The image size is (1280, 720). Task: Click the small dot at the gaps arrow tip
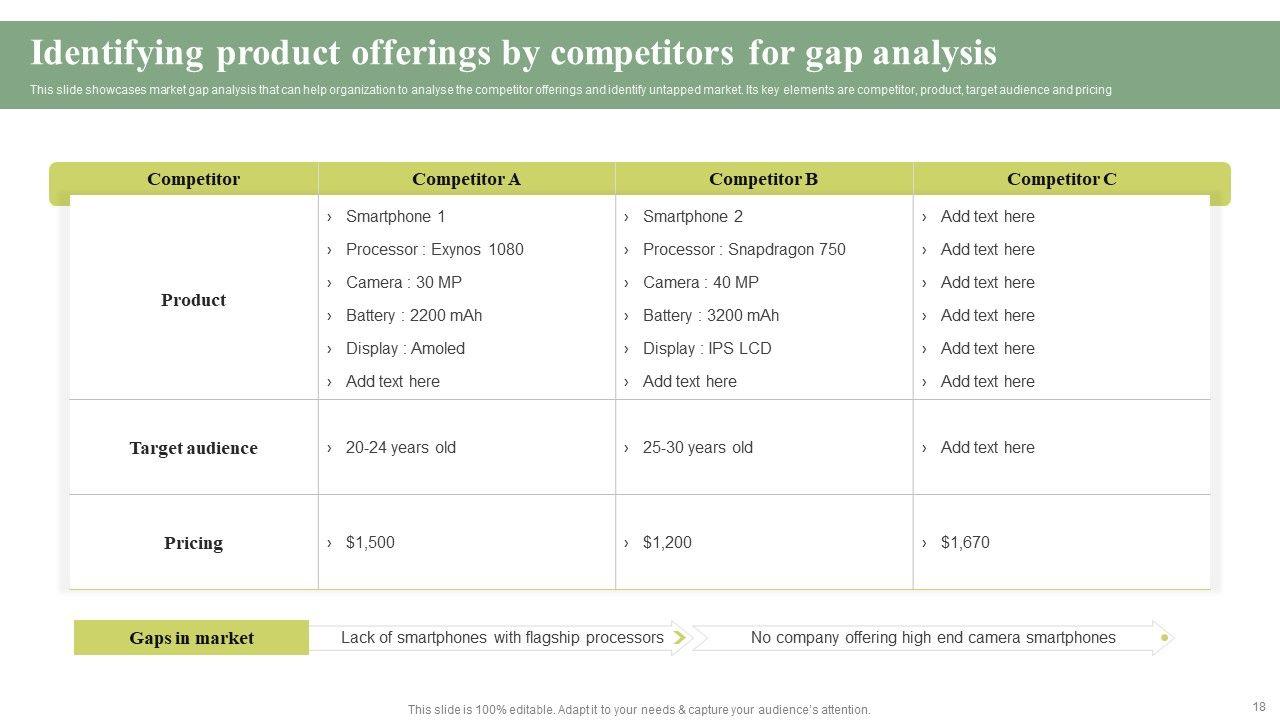pos(1164,637)
